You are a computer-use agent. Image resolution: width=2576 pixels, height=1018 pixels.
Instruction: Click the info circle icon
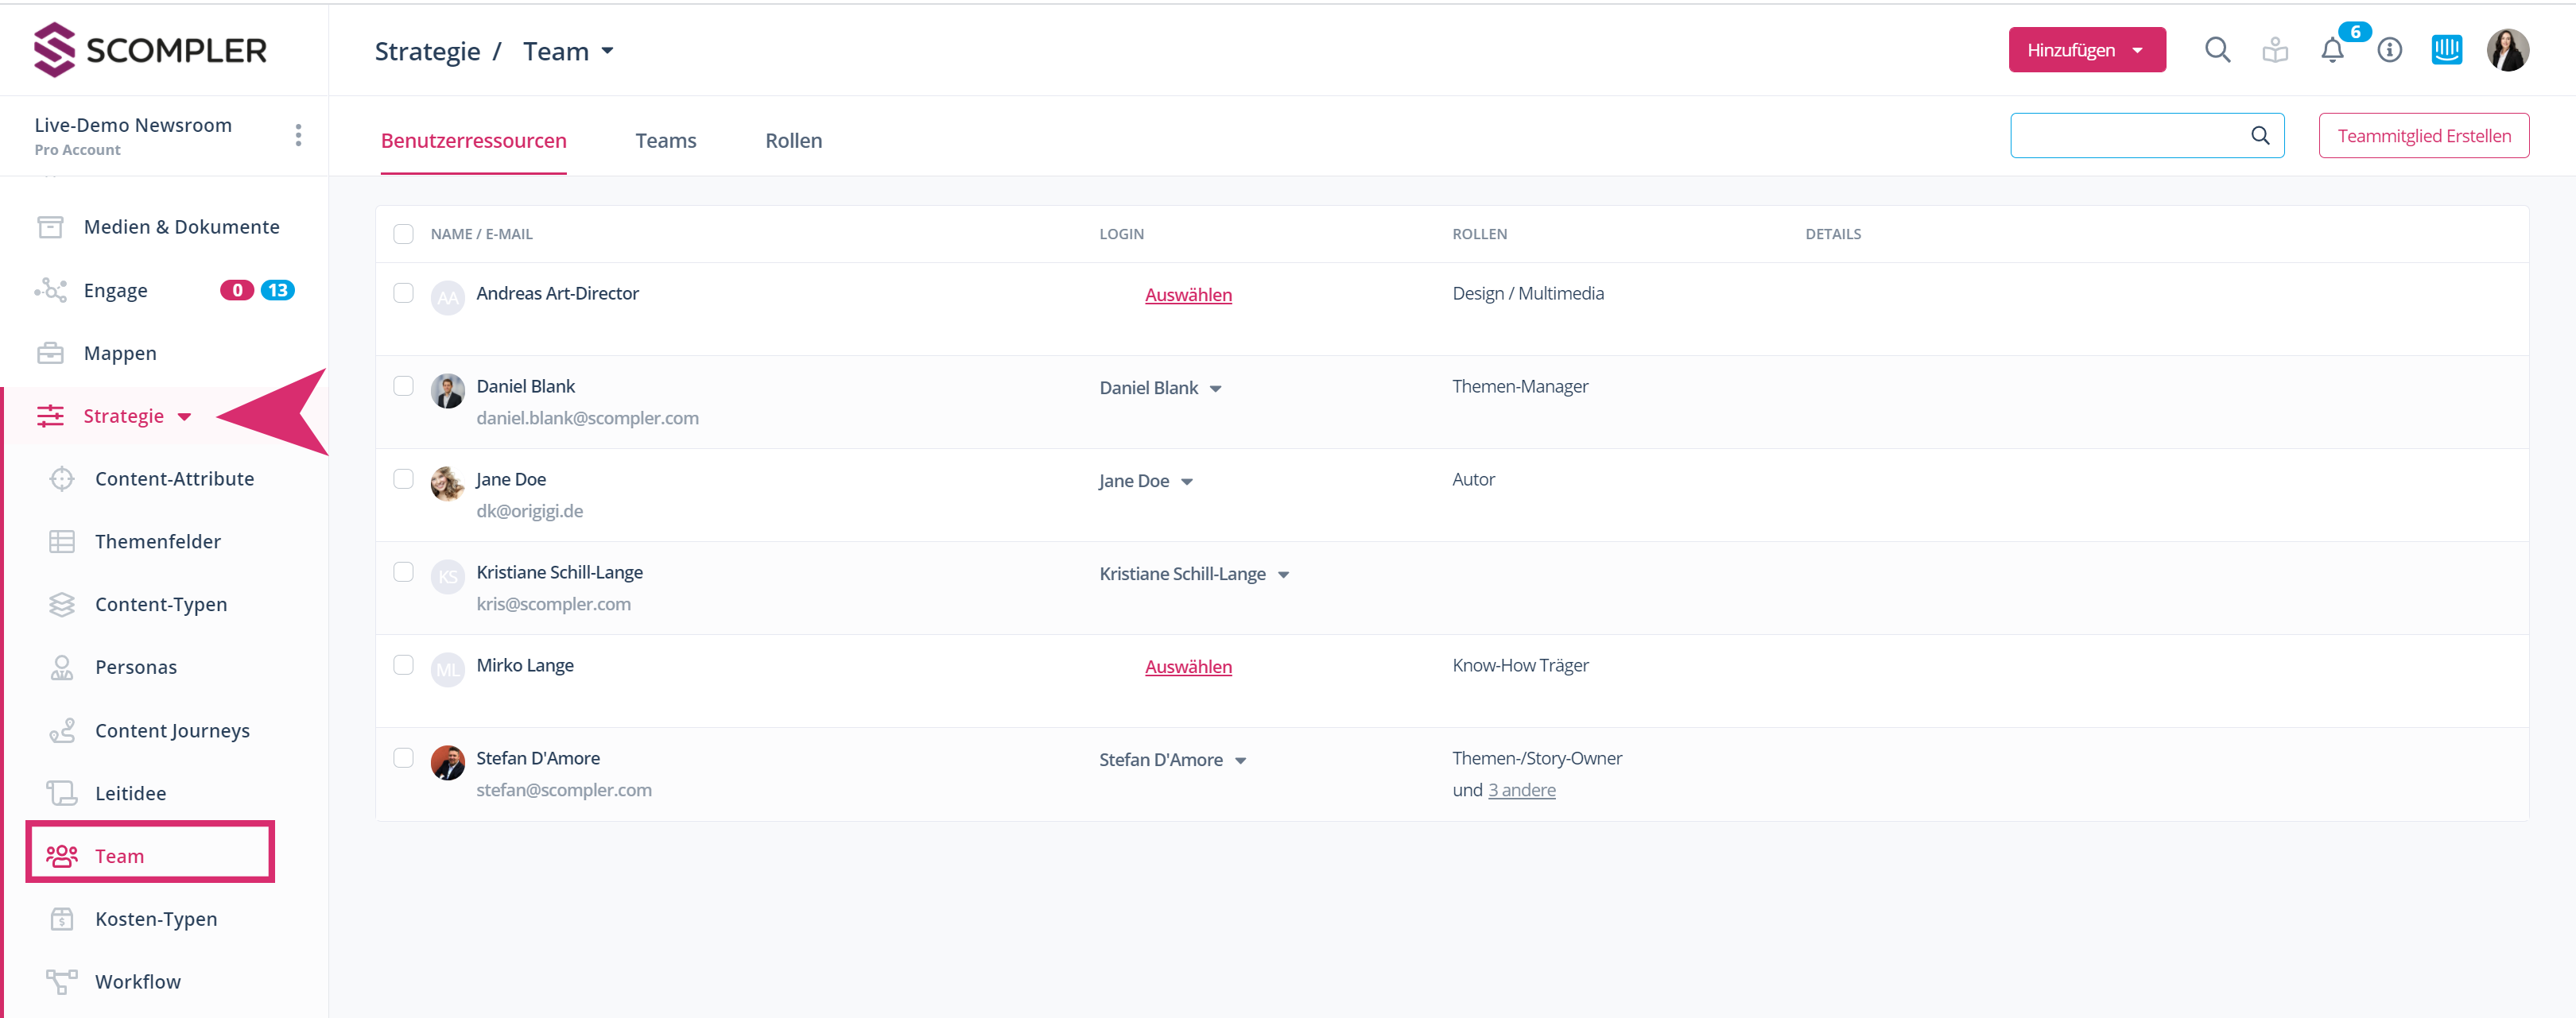pos(2389,50)
